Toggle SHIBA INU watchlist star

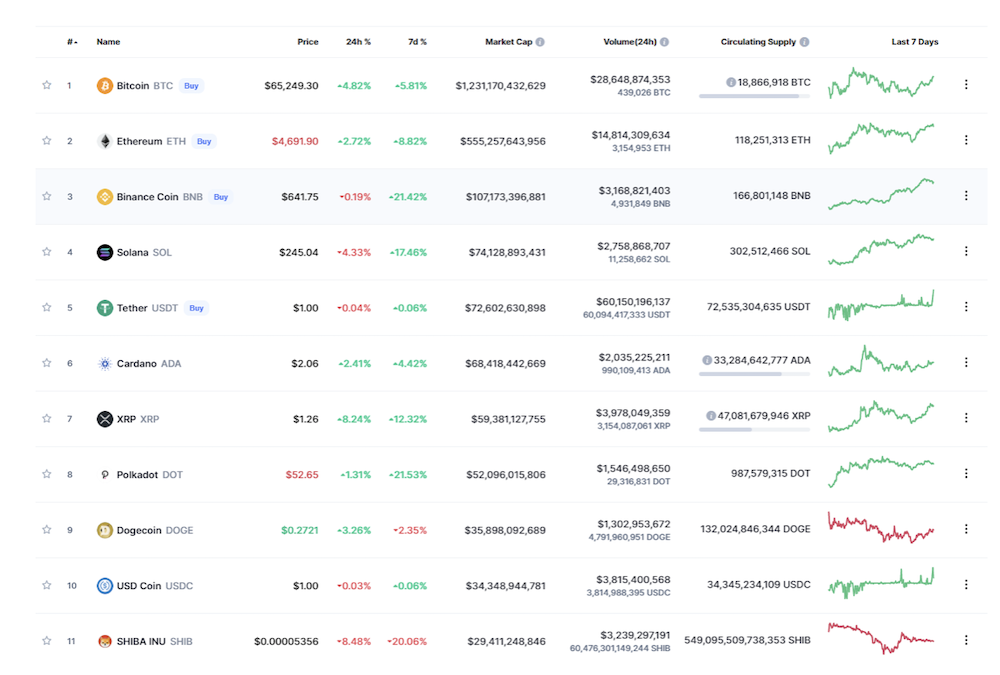(x=47, y=641)
